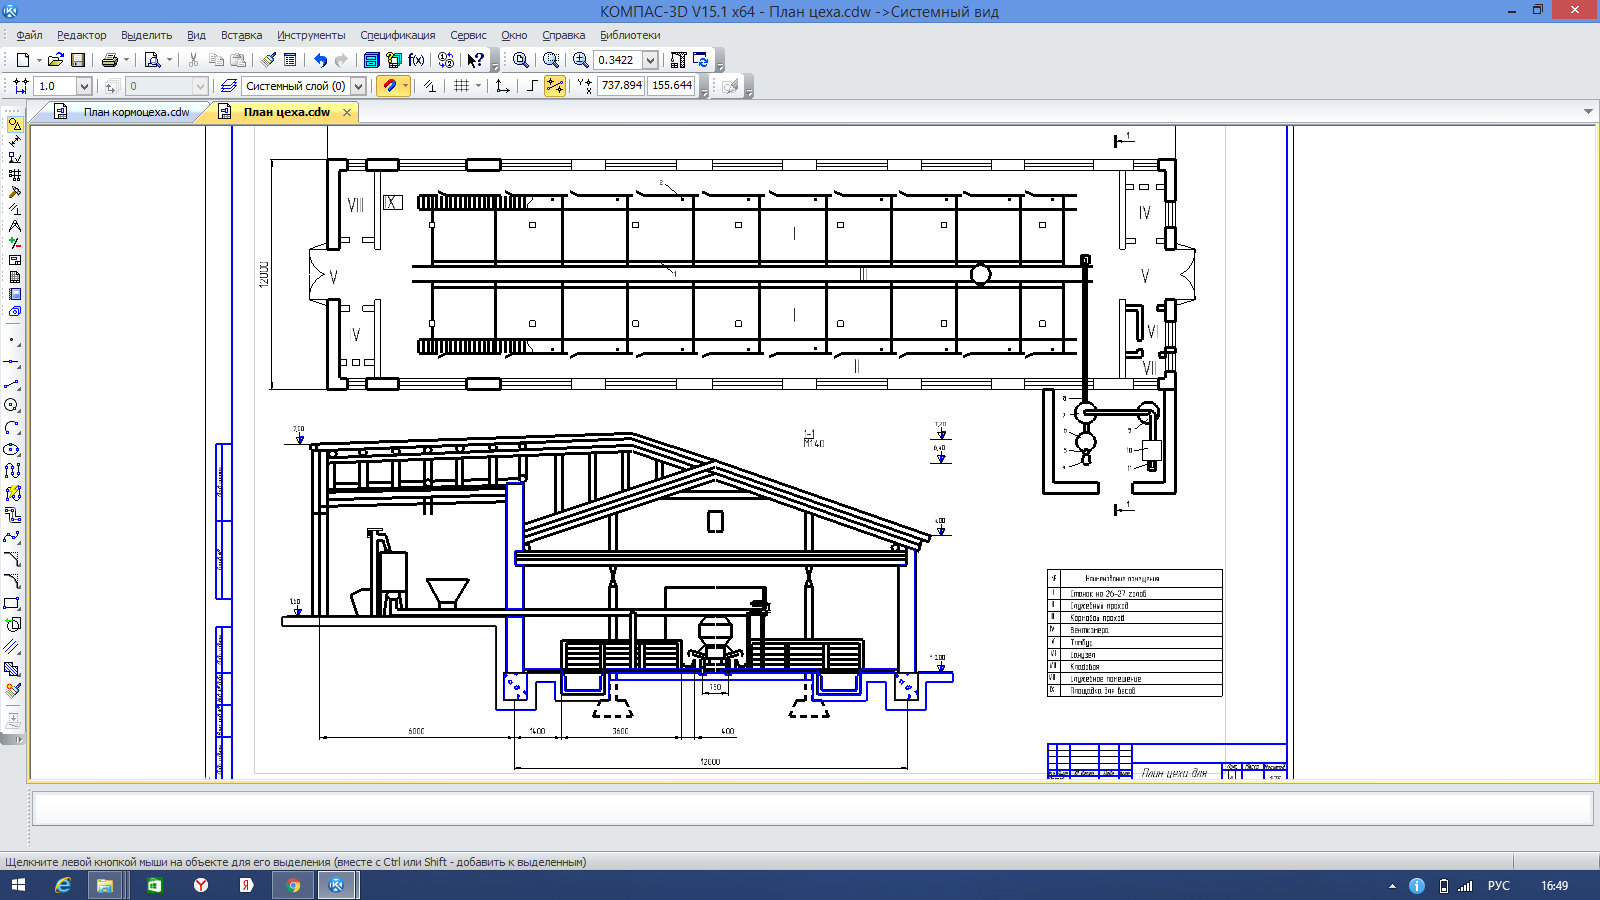The height and width of the screenshot is (900, 1600).
Task: Toggle orthogonal drawing mode
Action: pyautogui.click(x=532, y=86)
